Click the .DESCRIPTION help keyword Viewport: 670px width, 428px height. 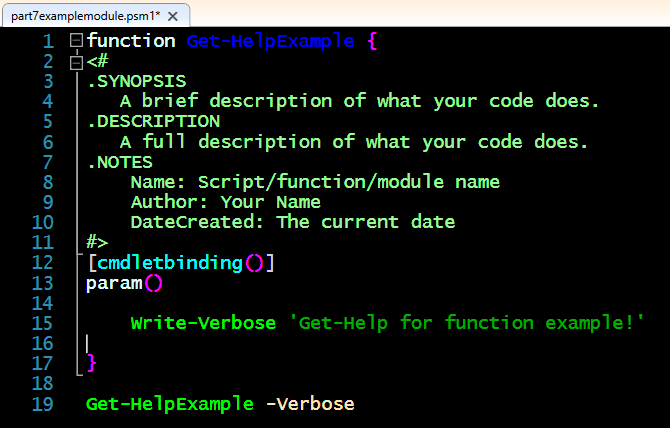pyautogui.click(x=153, y=121)
